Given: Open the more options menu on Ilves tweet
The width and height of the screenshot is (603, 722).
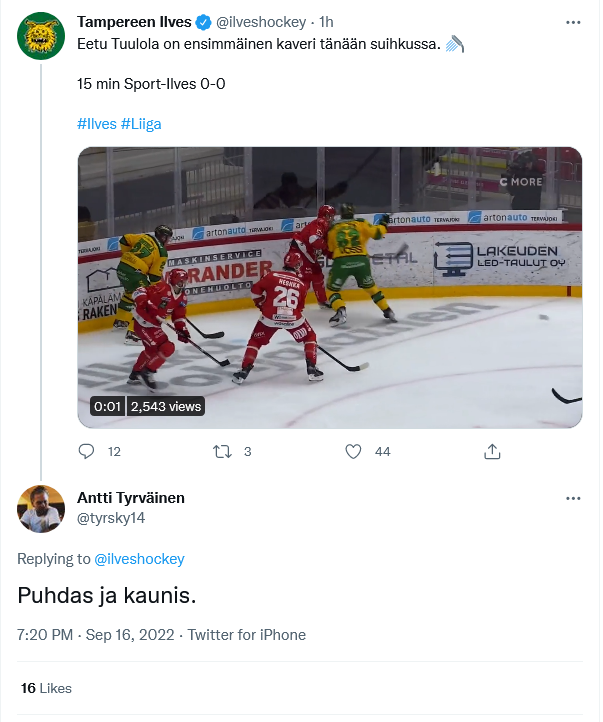Looking at the screenshot, I should (x=573, y=22).
